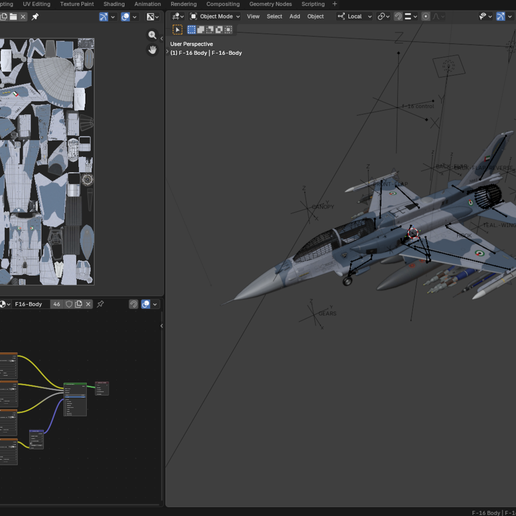Open the Texture Paint workspace tab
The image size is (516, 516).
pyautogui.click(x=77, y=4)
